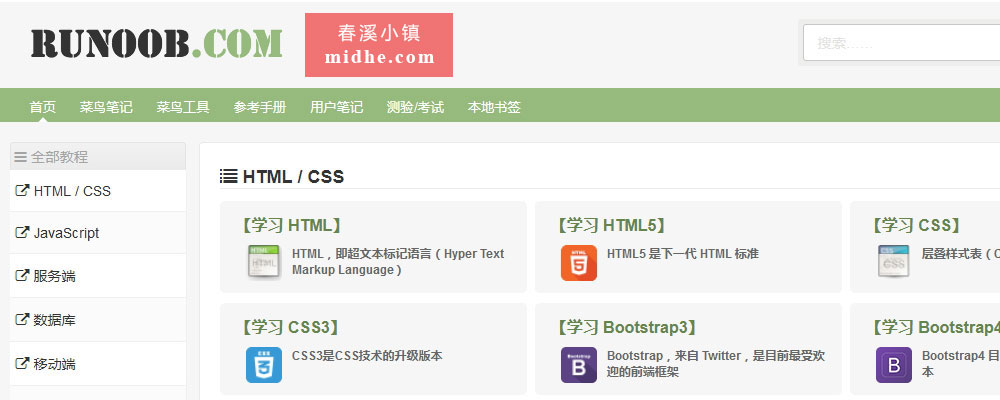The image size is (1000, 400).
Task: Open the 【学习 HTML5】 tutorial title
Action: 610,225
